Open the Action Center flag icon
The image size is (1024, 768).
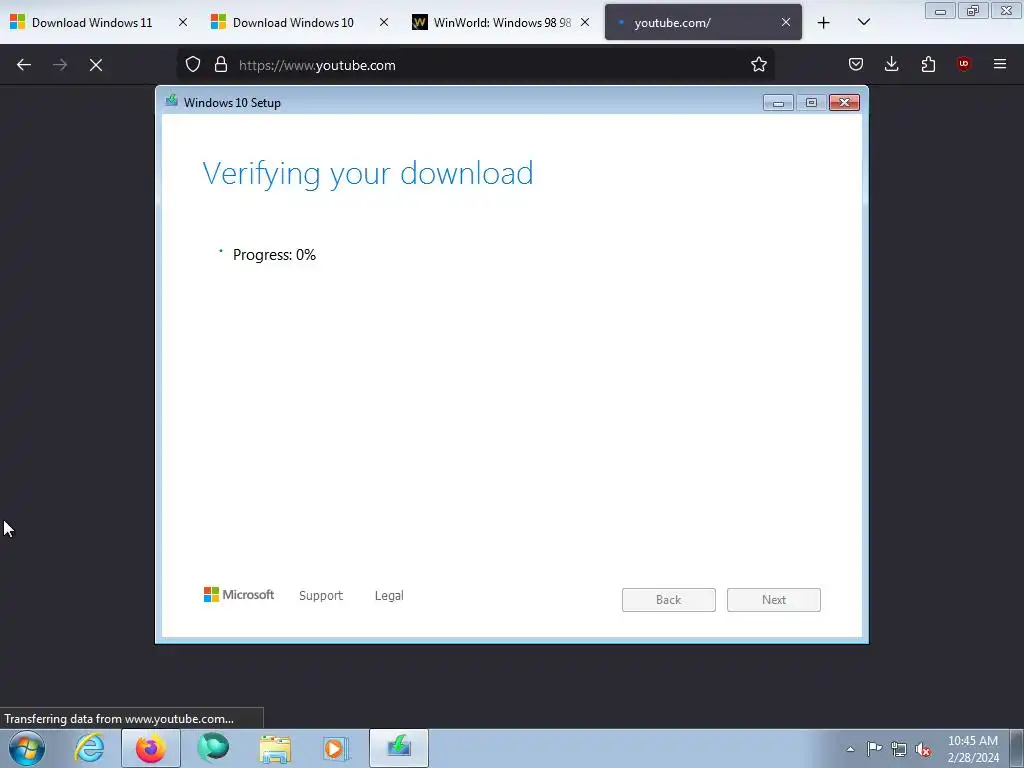tap(874, 749)
